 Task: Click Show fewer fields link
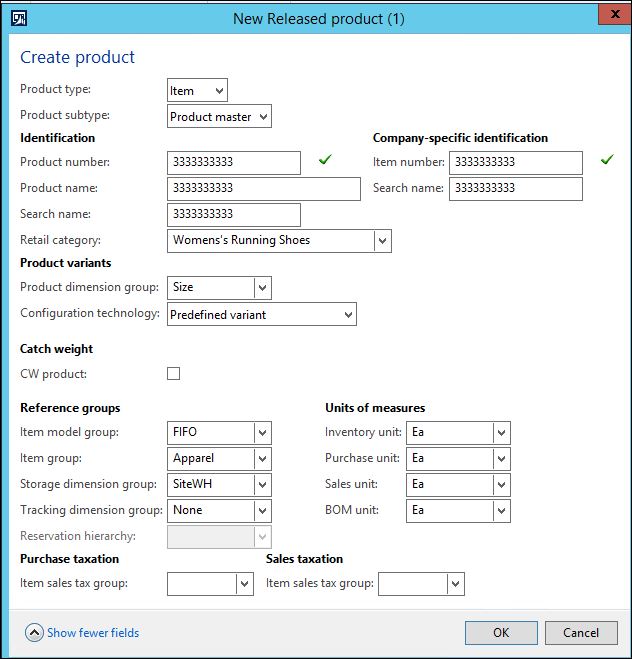[92, 632]
